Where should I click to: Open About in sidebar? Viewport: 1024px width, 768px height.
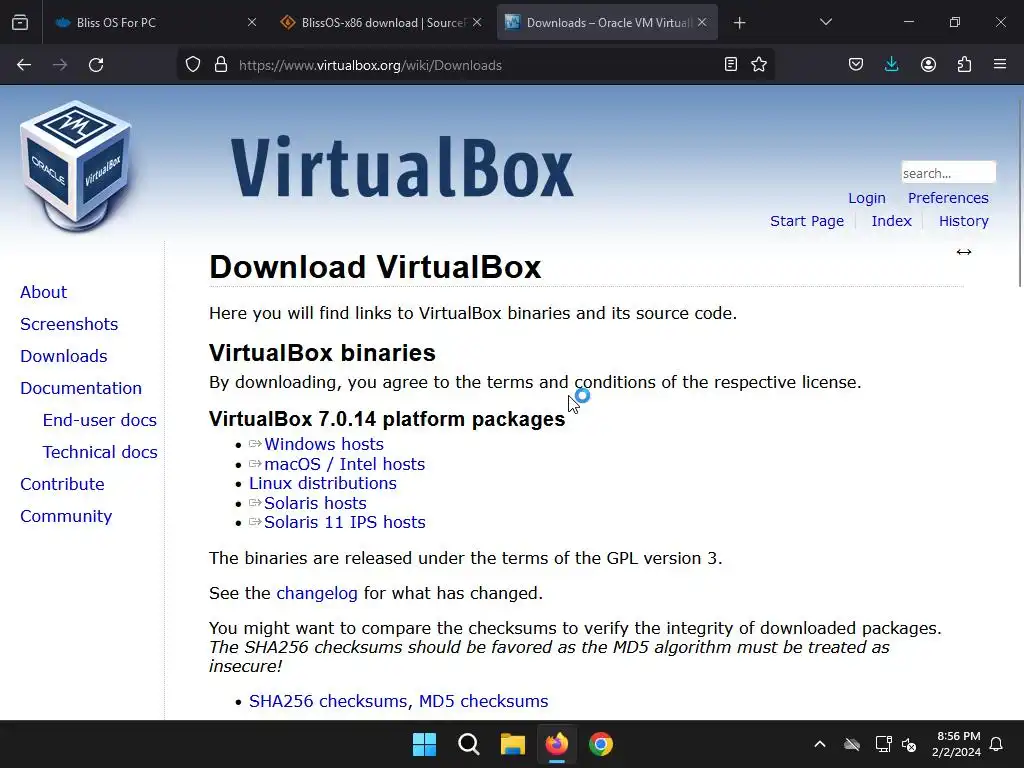tap(43, 292)
